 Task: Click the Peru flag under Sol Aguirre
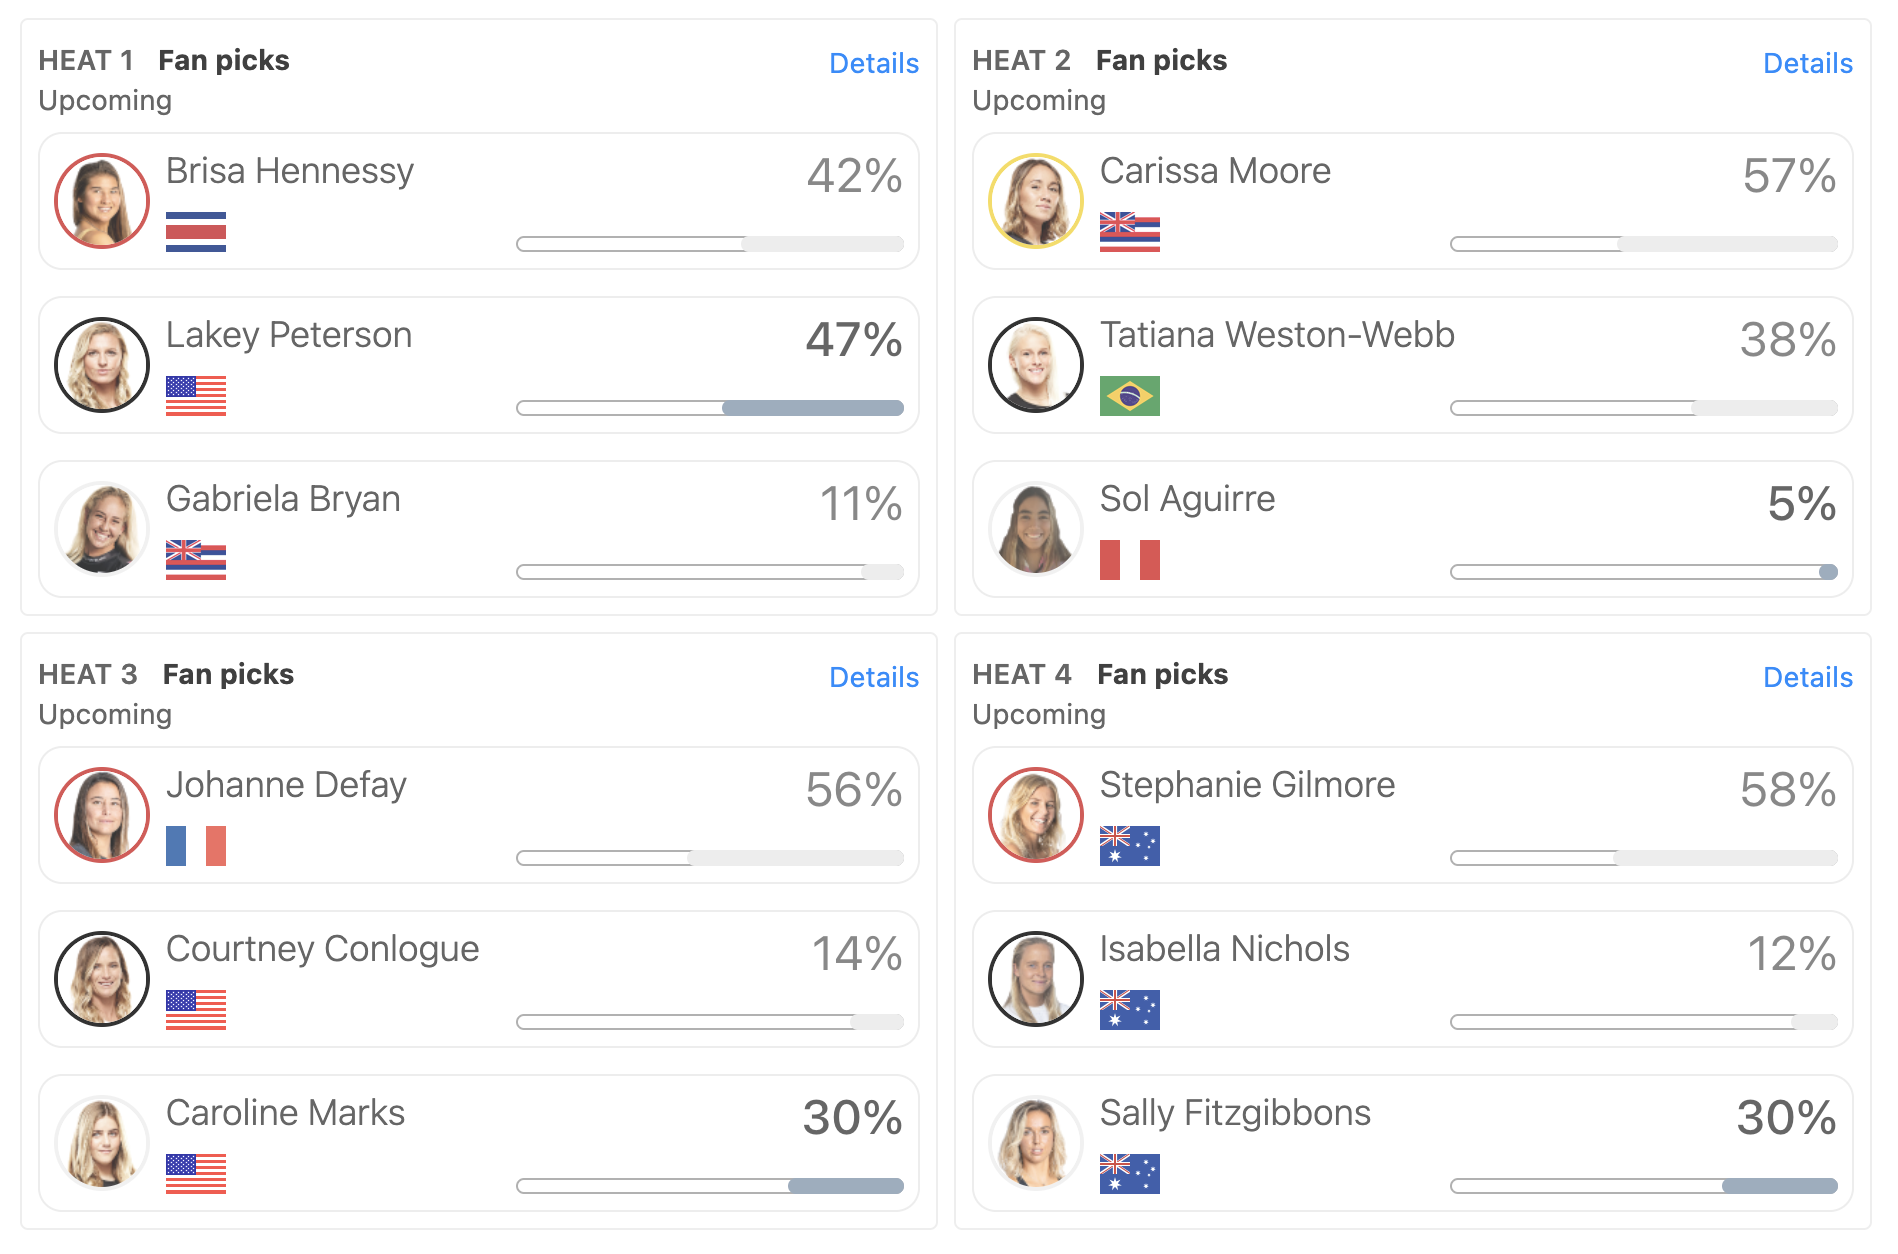[x=1130, y=560]
